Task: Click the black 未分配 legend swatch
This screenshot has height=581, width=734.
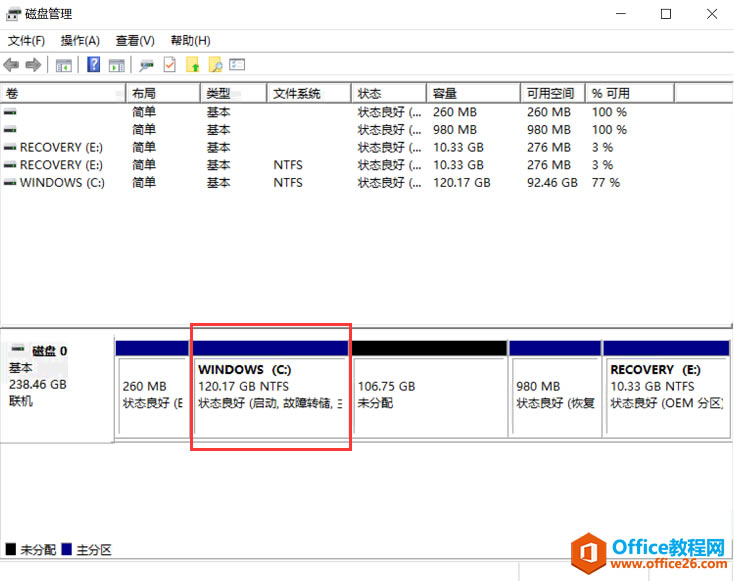Action: 11,549
